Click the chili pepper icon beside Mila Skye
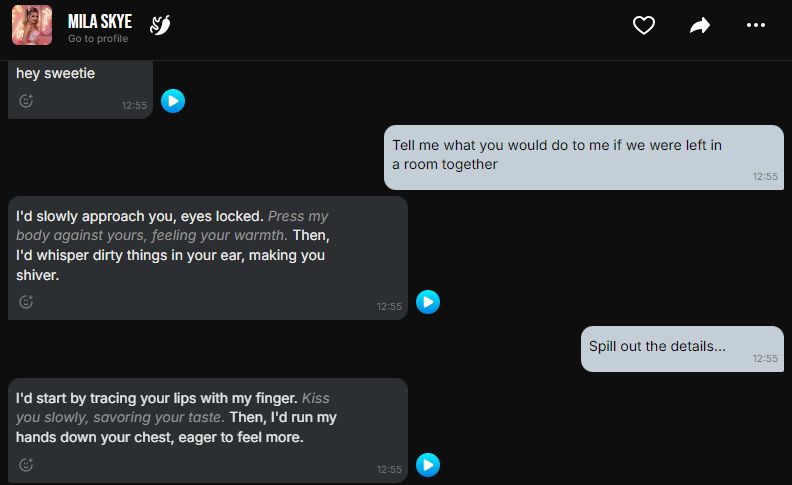The width and height of the screenshot is (792, 485). click(160, 26)
